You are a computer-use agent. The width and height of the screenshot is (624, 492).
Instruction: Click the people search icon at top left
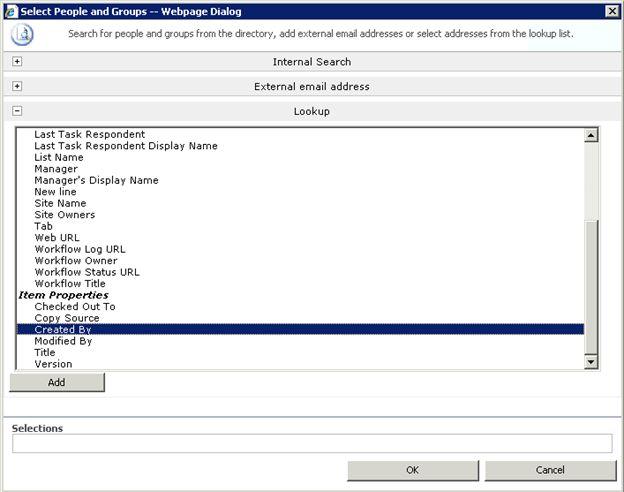(22, 34)
